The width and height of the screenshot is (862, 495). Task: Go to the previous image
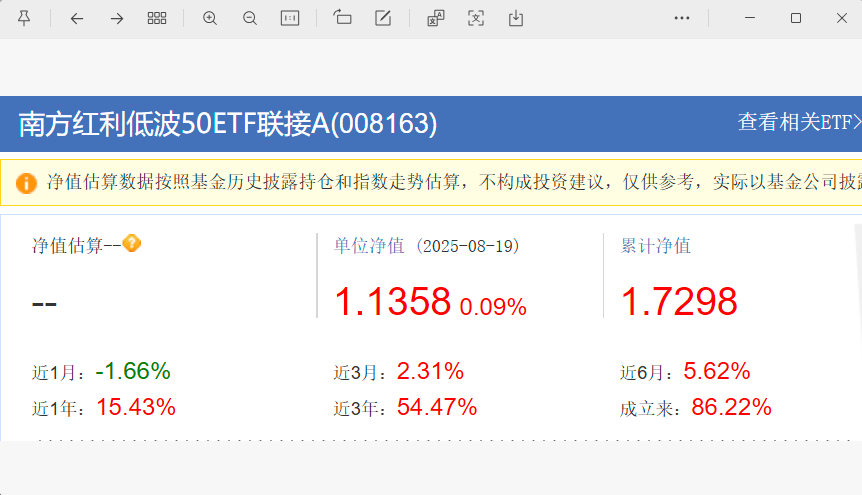(x=77, y=19)
